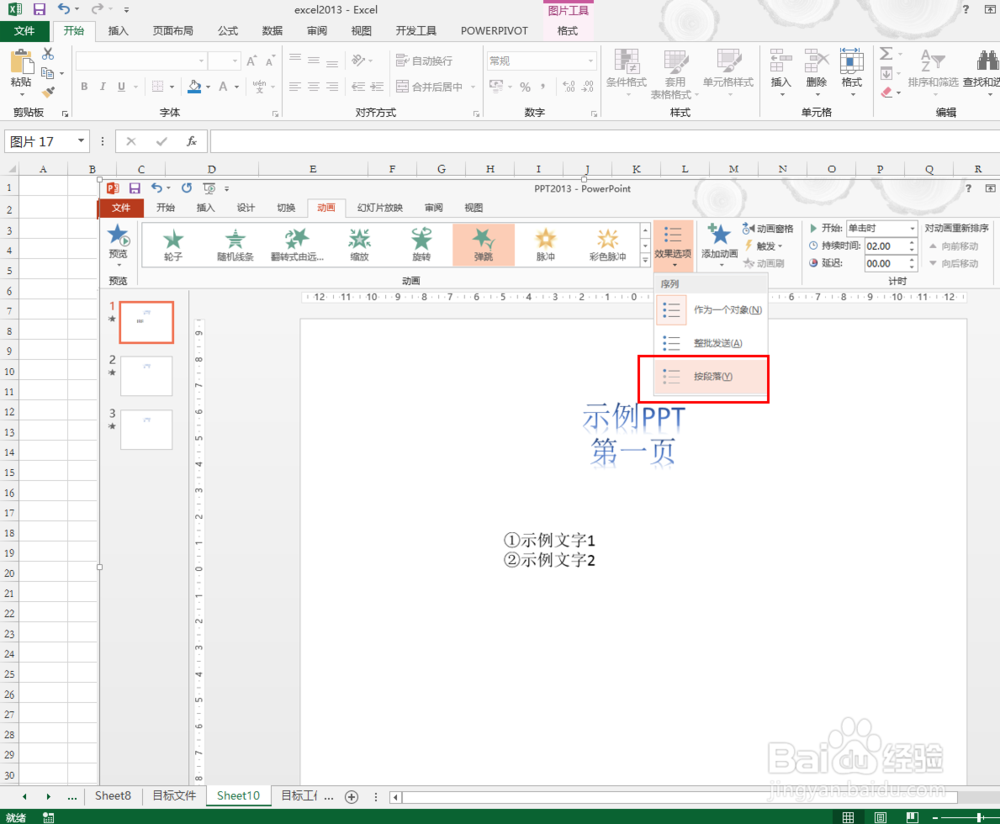Click the Cut scissors icon in Excel
1000x824 pixels.
48,54
